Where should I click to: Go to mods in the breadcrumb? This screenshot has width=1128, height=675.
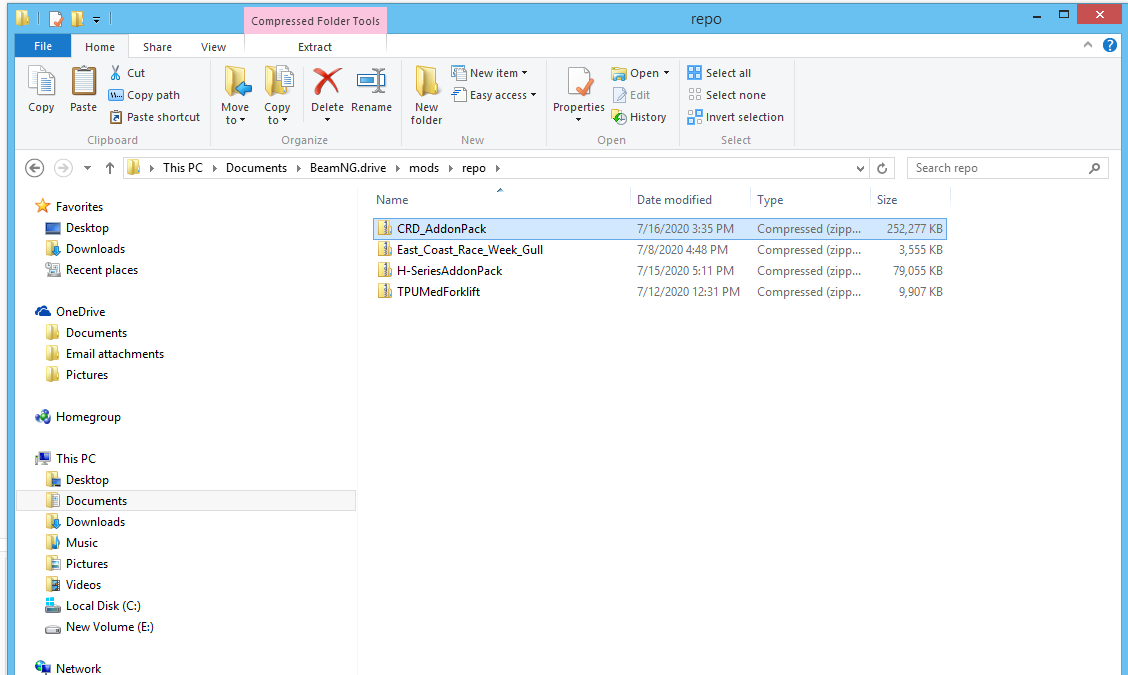pos(424,168)
